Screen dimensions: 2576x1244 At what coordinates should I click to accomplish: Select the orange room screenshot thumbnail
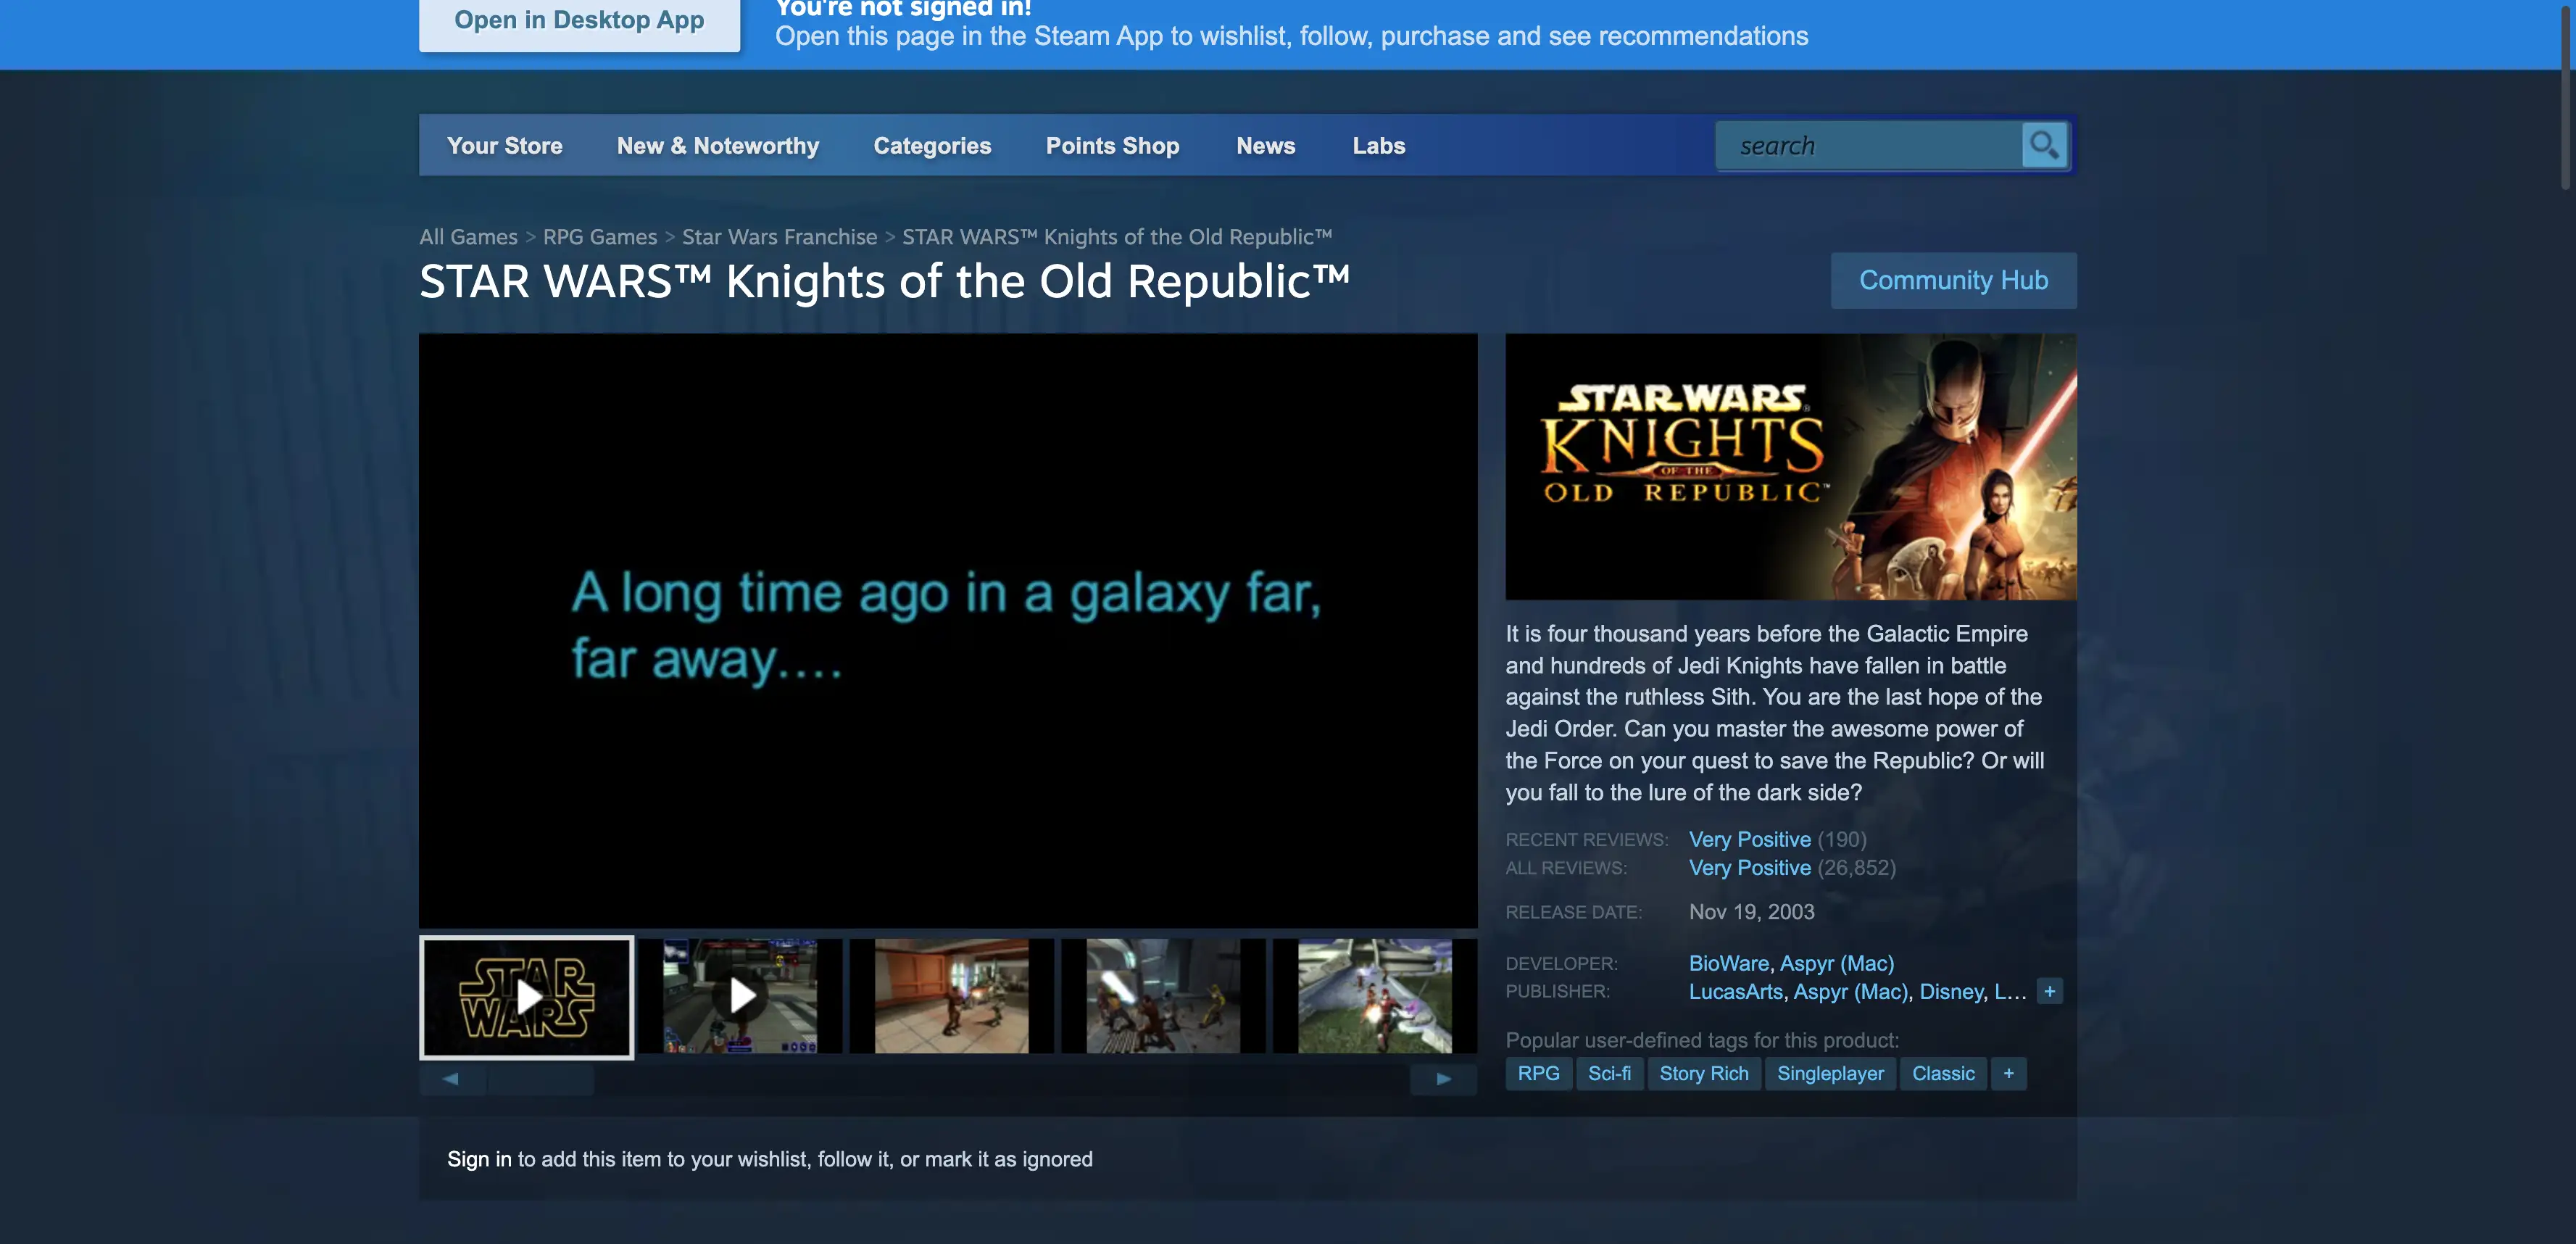(x=951, y=996)
